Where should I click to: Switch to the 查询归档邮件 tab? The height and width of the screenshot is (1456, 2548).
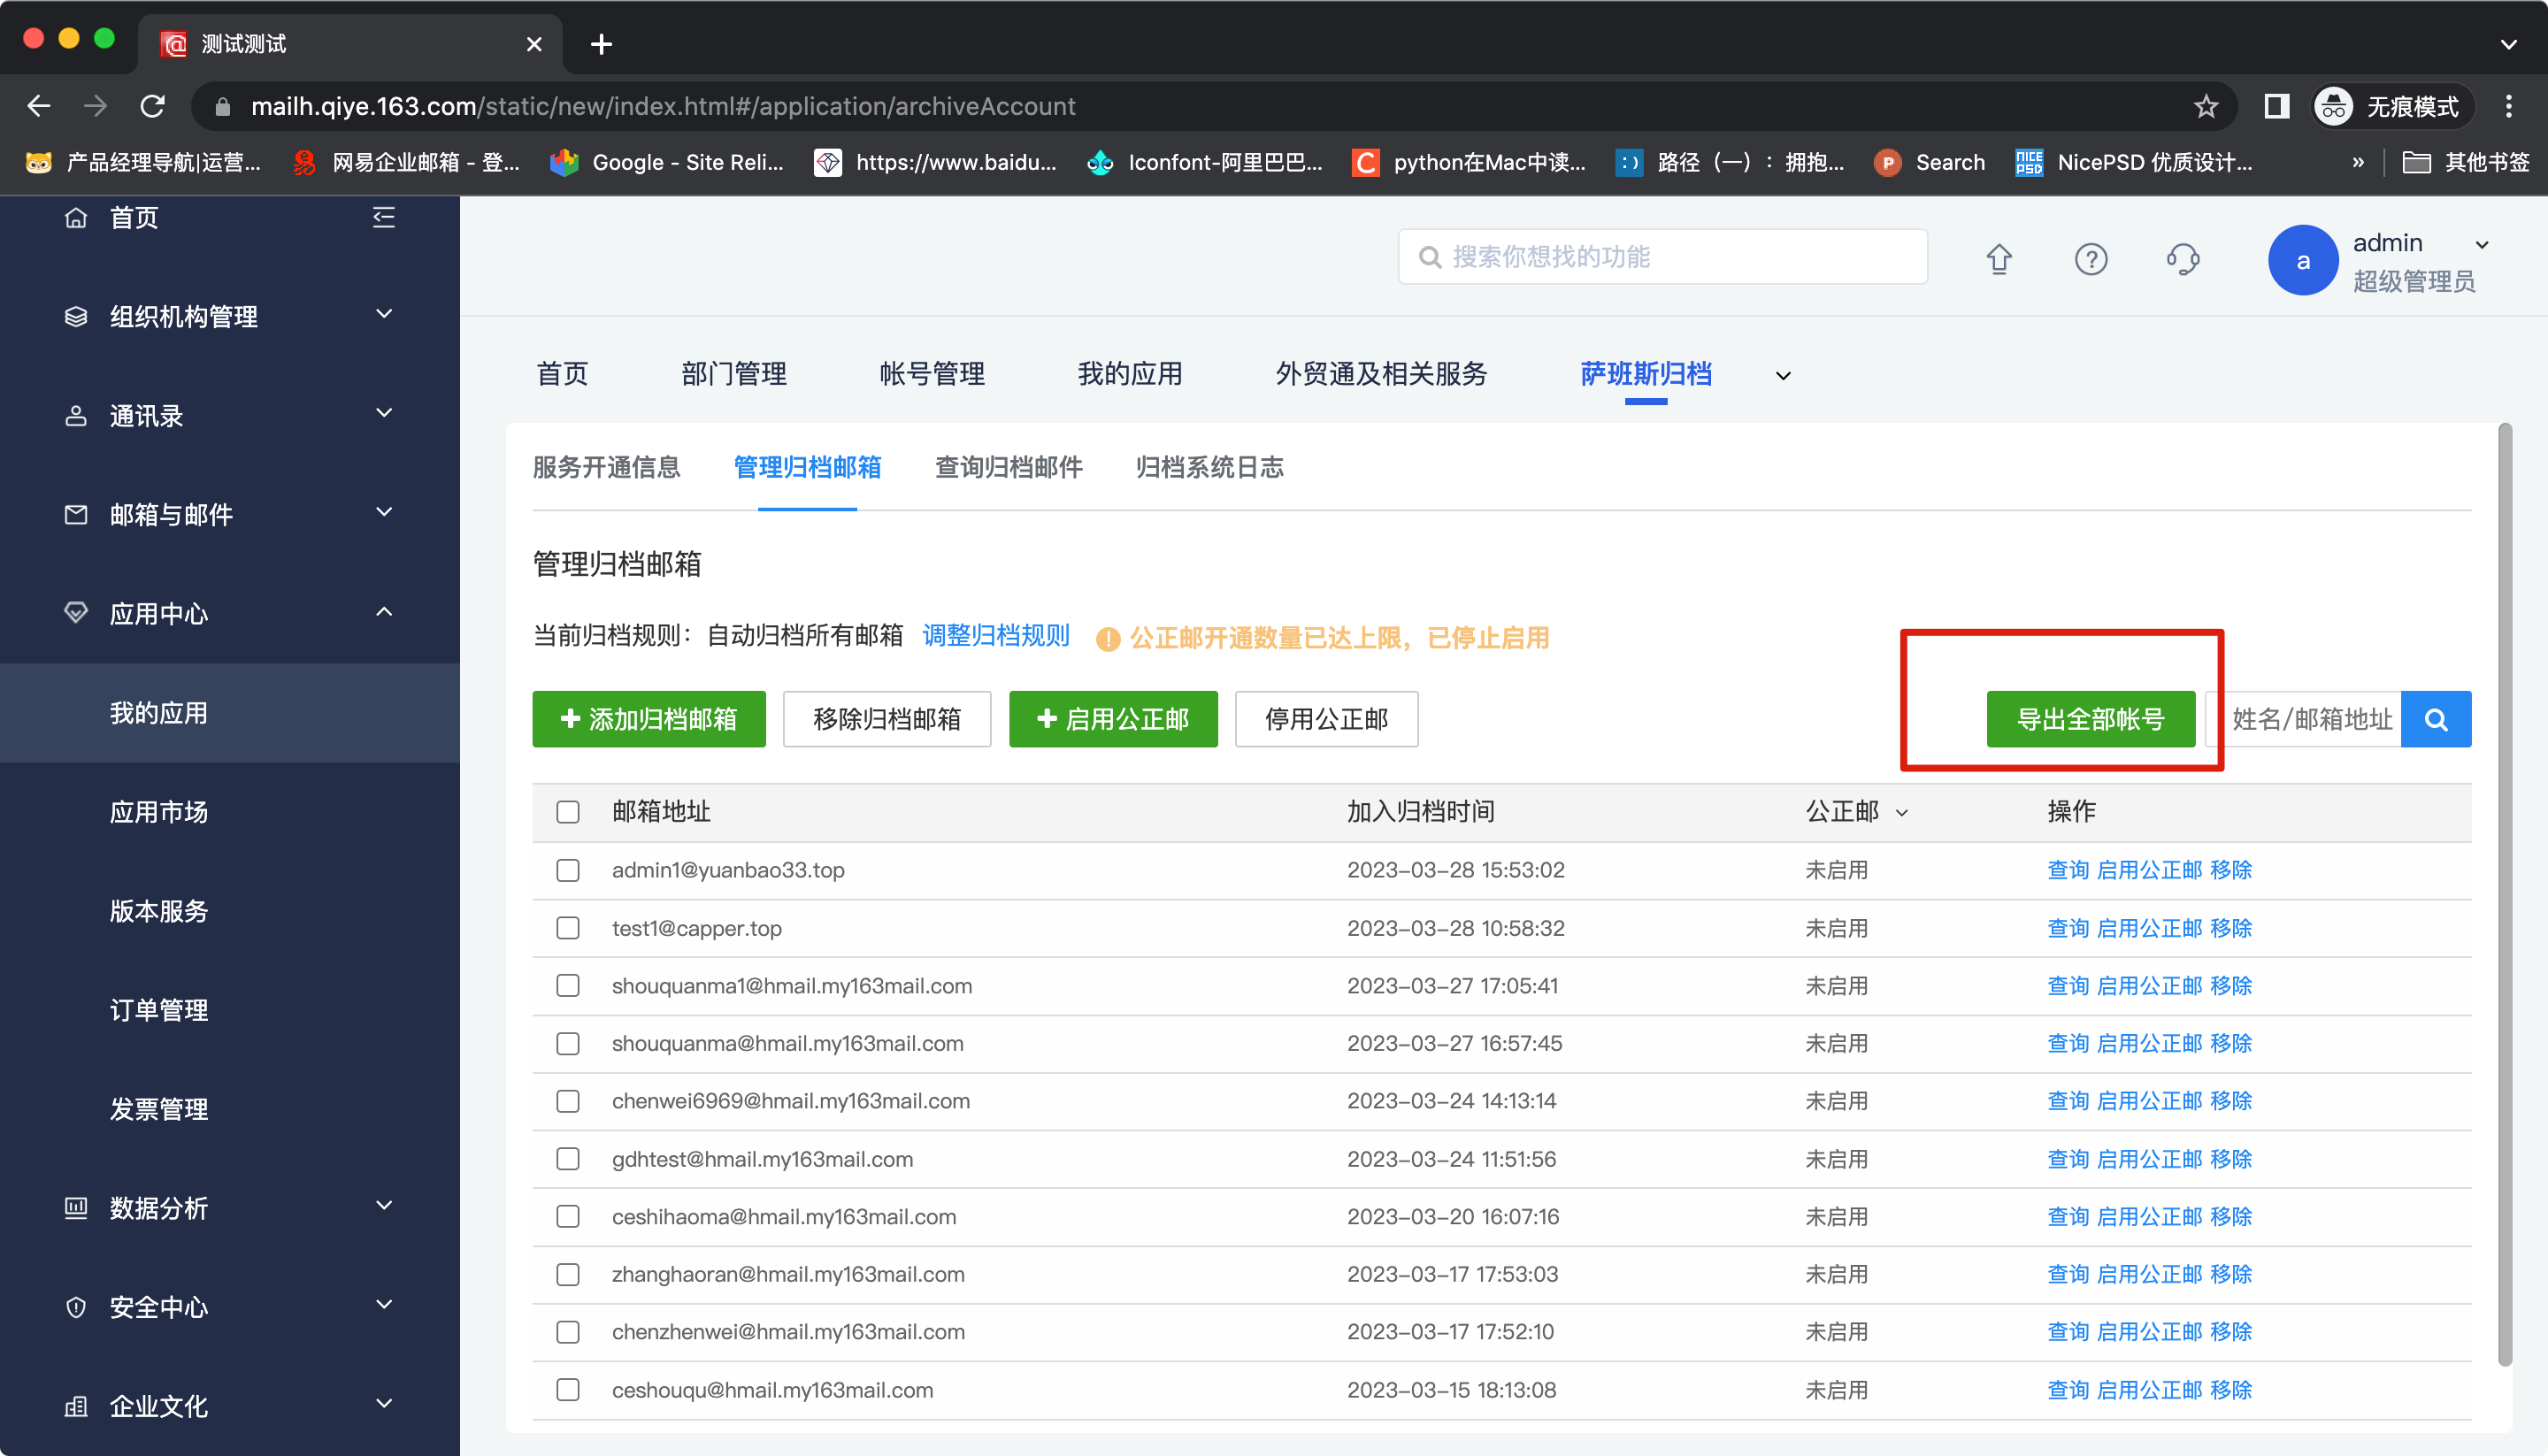(x=1008, y=467)
